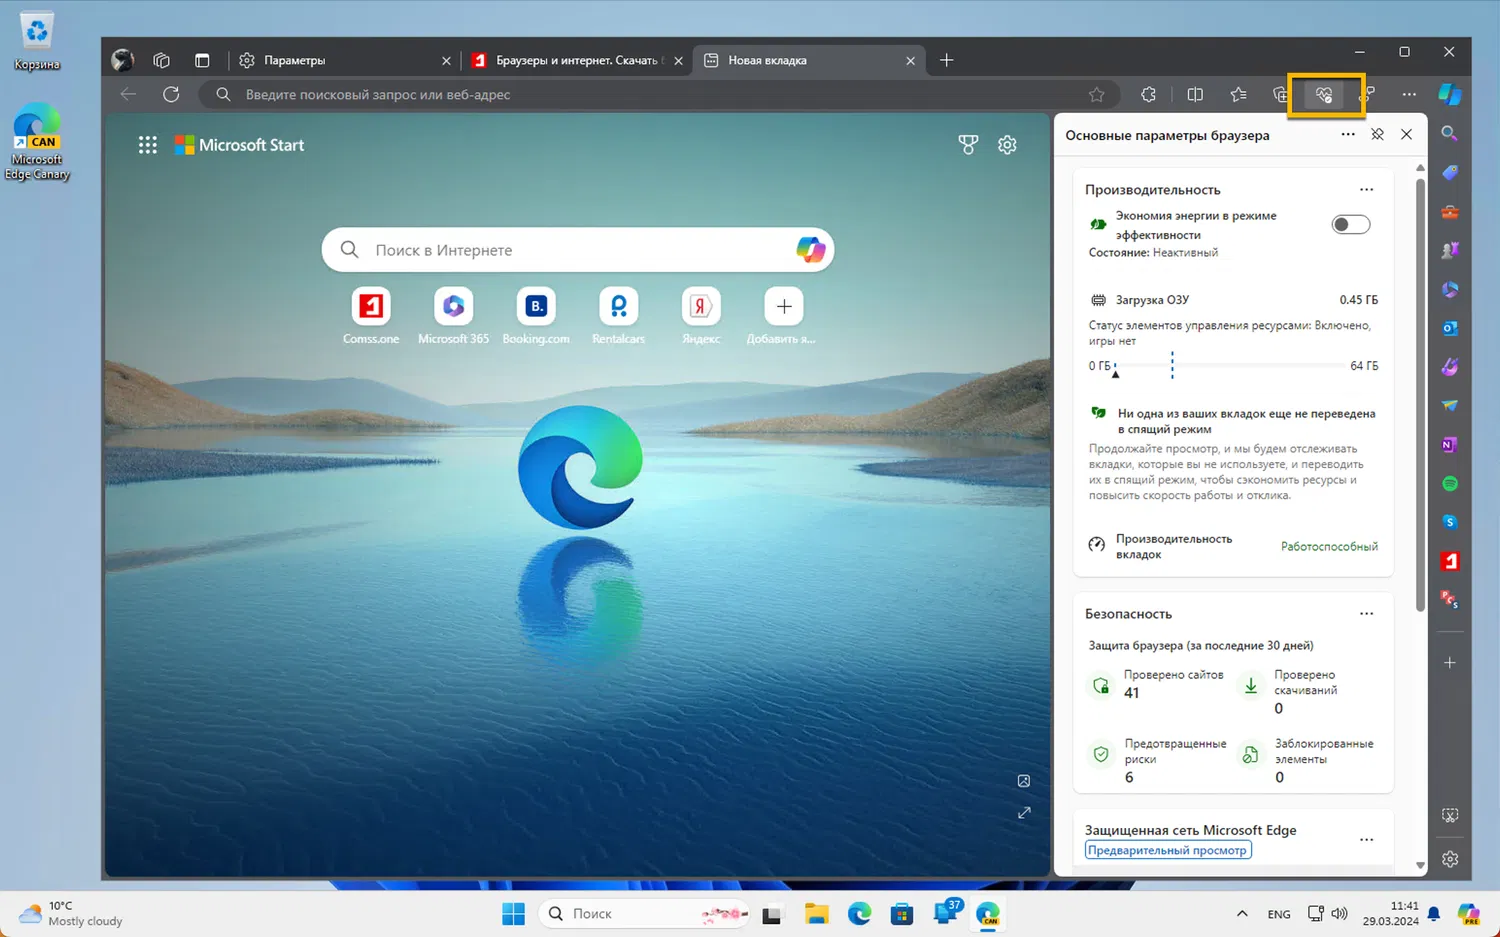
Task: Open the Copilot icon in the Edge toolbar
Action: (1450, 94)
